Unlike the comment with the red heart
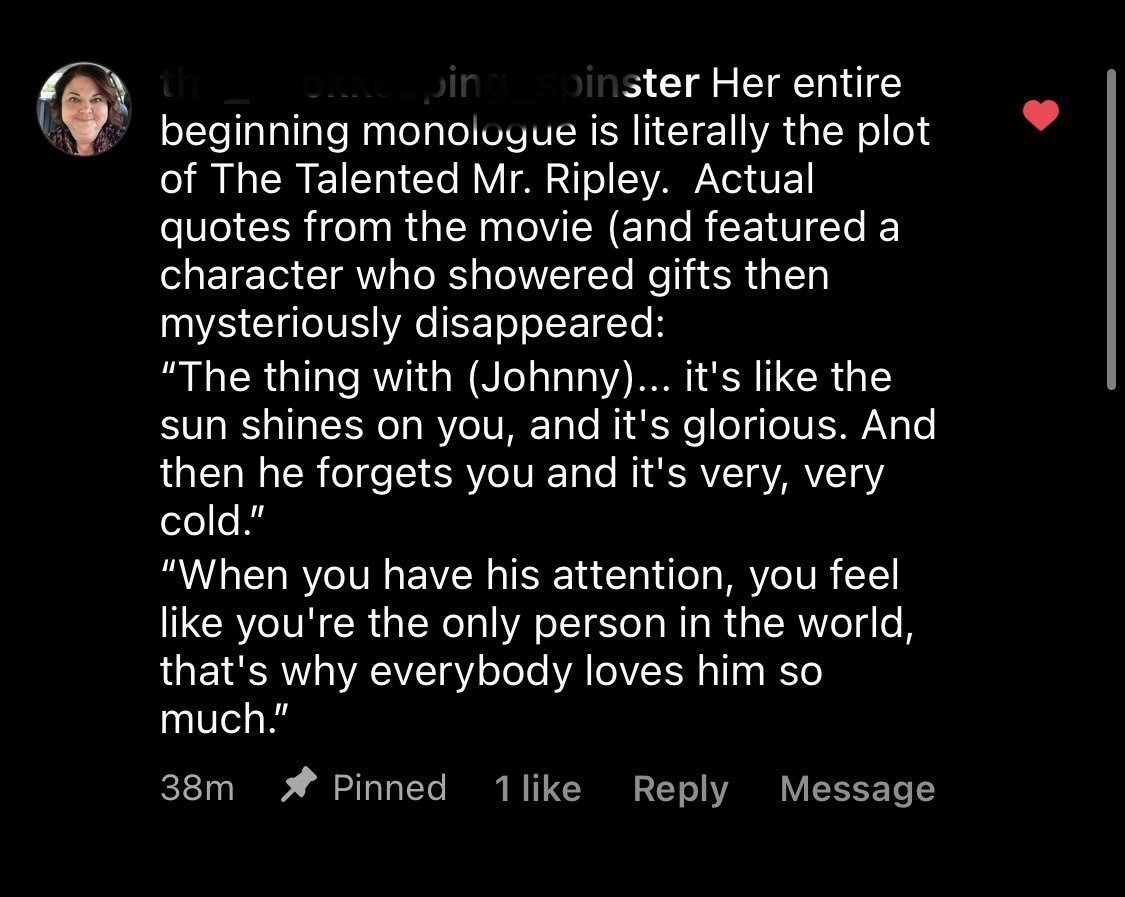Screen dimensions: 1125x897 tap(1041, 116)
